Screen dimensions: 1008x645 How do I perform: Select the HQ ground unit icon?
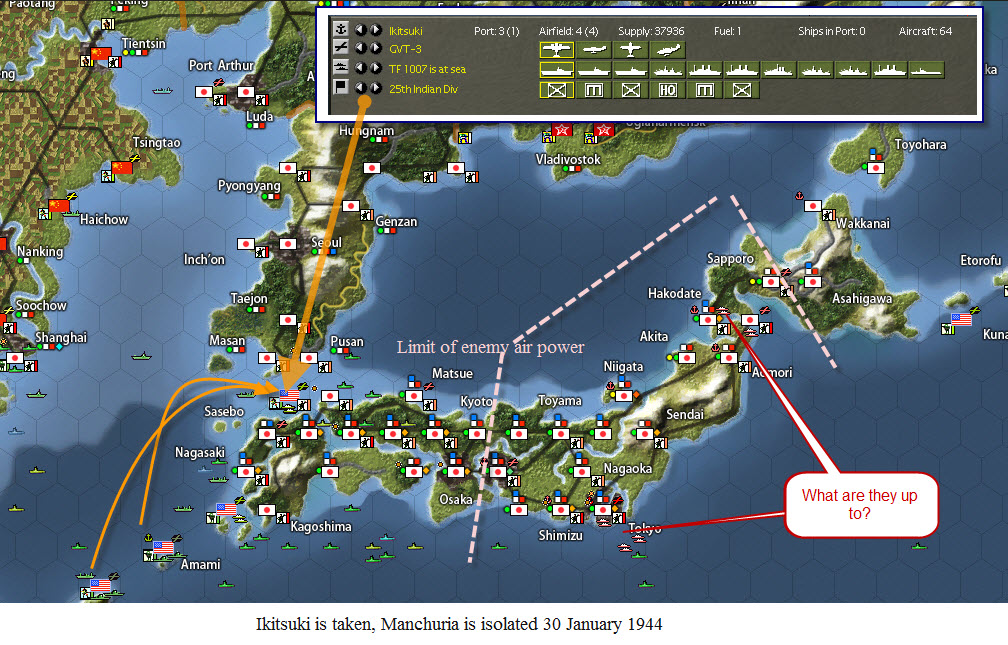click(x=667, y=90)
